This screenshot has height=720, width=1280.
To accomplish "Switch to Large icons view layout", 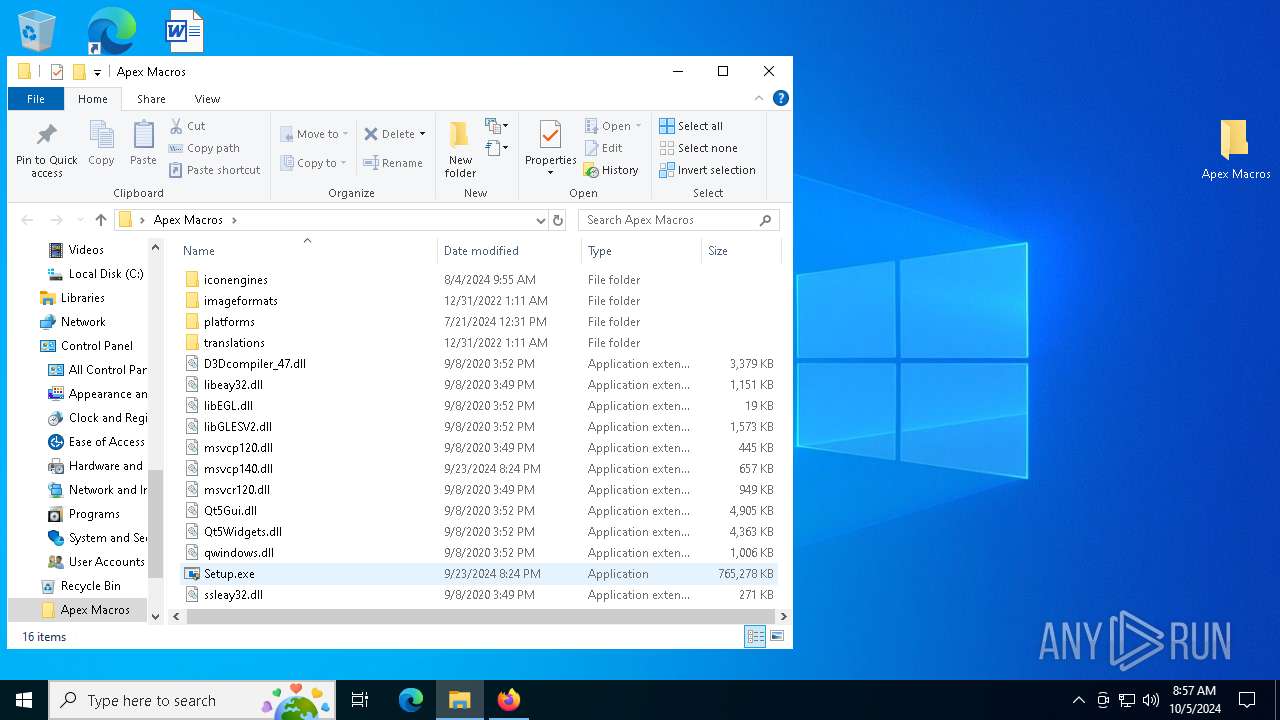I will click(x=777, y=636).
